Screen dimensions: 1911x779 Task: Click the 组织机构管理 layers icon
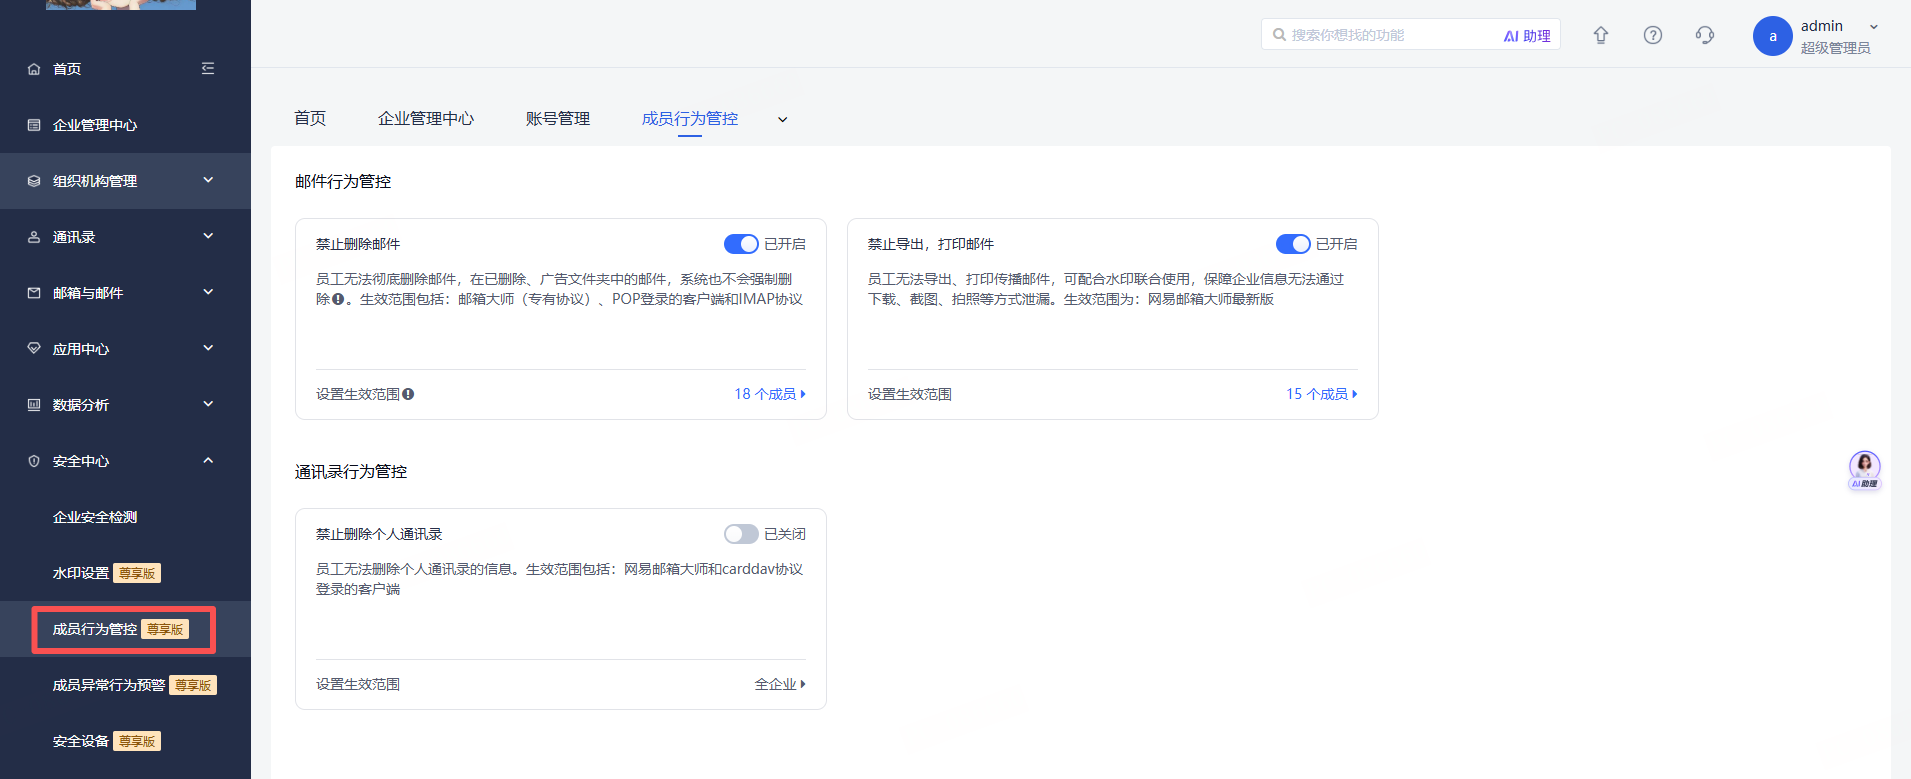tap(34, 181)
